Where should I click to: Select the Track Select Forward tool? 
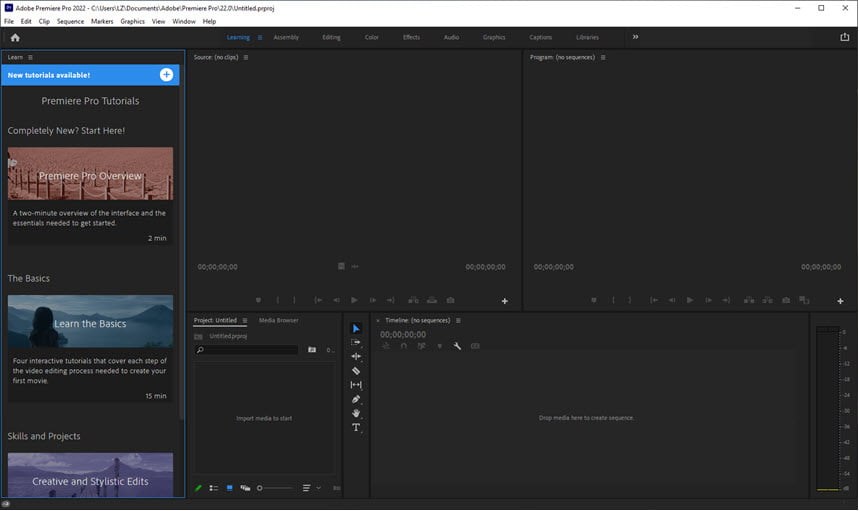point(356,342)
